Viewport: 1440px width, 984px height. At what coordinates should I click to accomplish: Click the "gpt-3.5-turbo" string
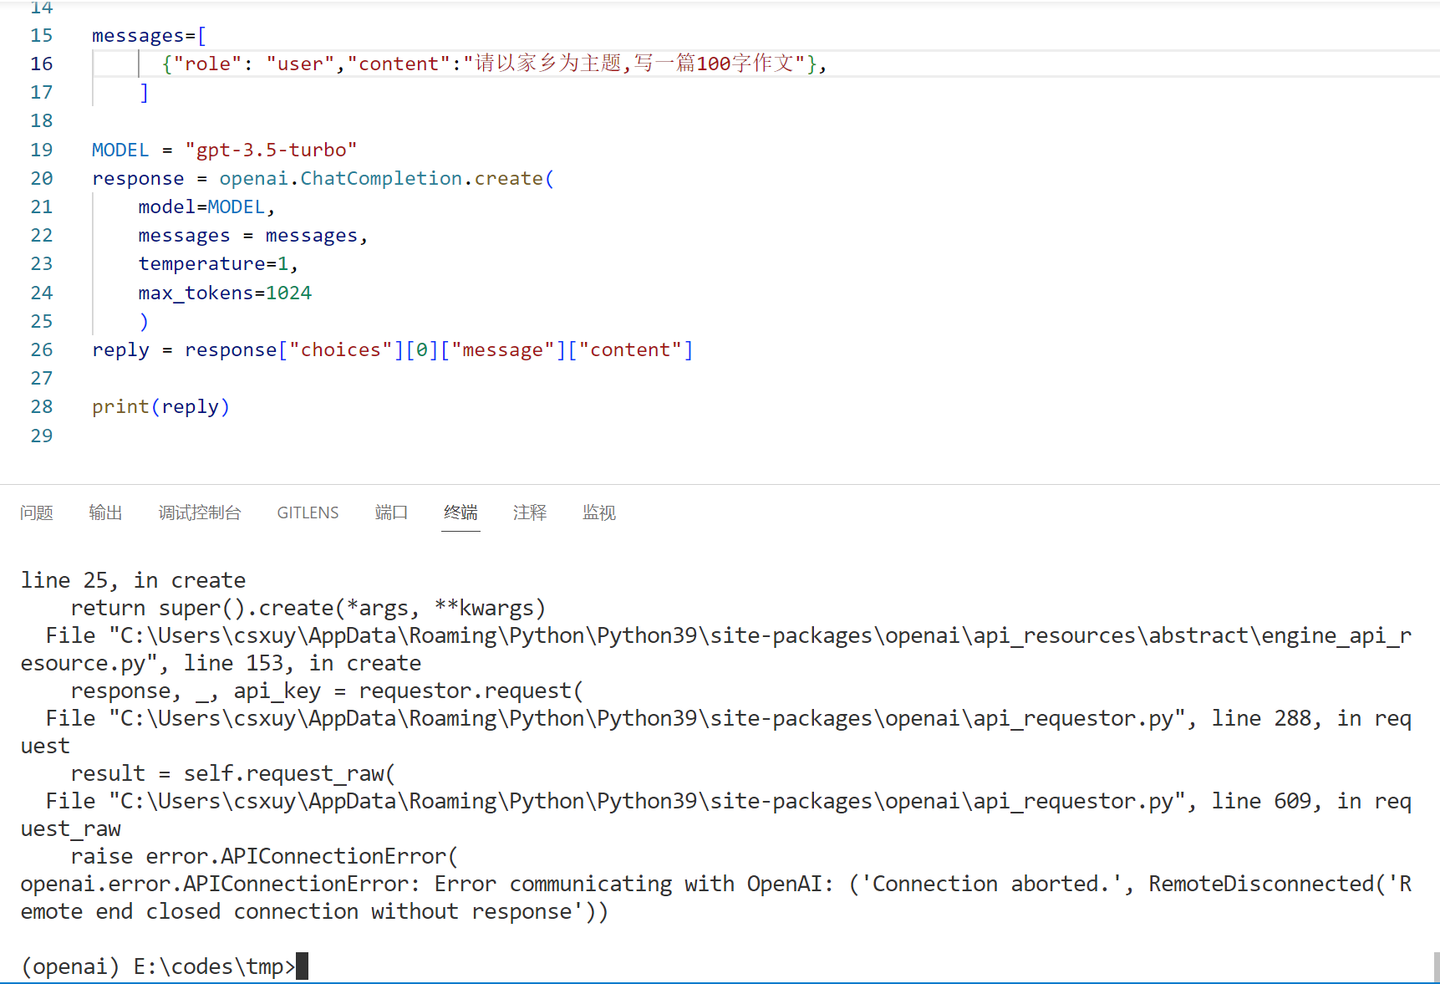271,150
